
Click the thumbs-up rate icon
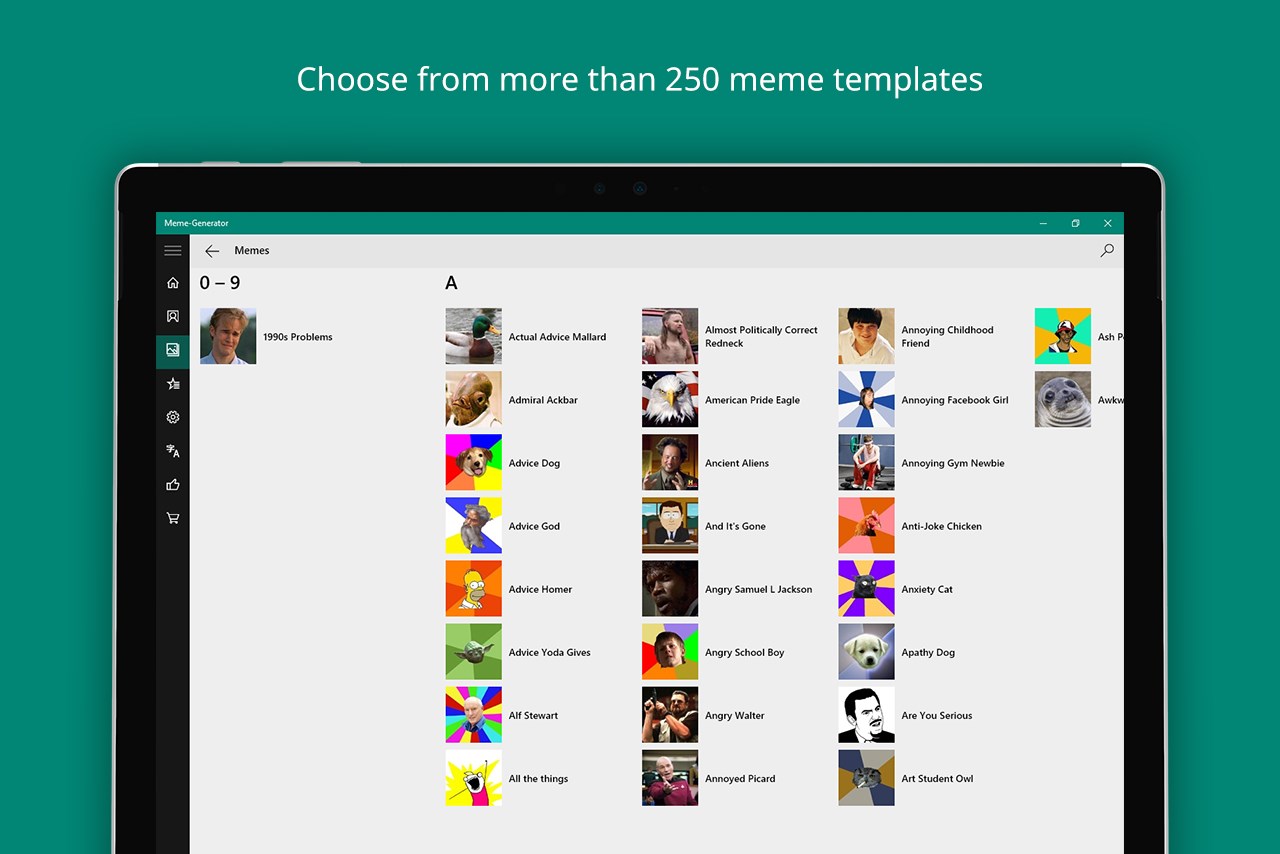click(x=173, y=485)
